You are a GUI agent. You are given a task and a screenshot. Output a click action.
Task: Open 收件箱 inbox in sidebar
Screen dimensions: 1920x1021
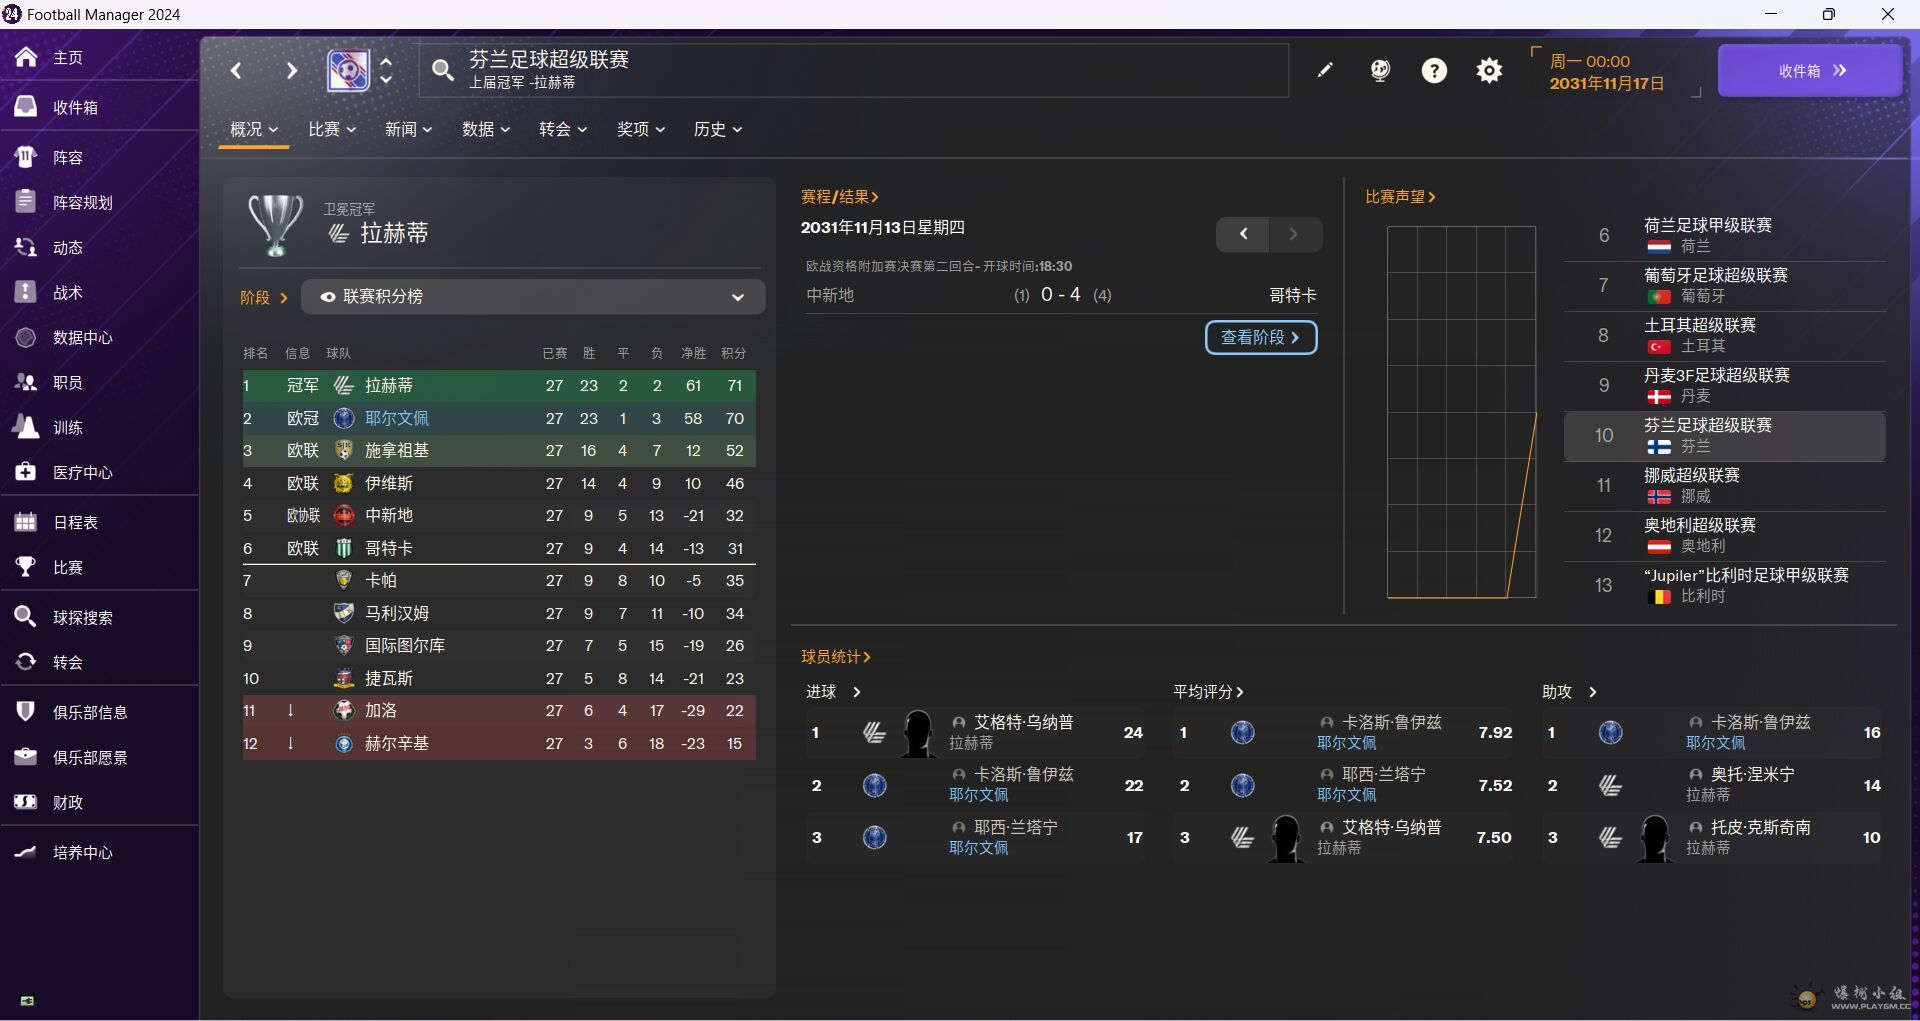75,107
